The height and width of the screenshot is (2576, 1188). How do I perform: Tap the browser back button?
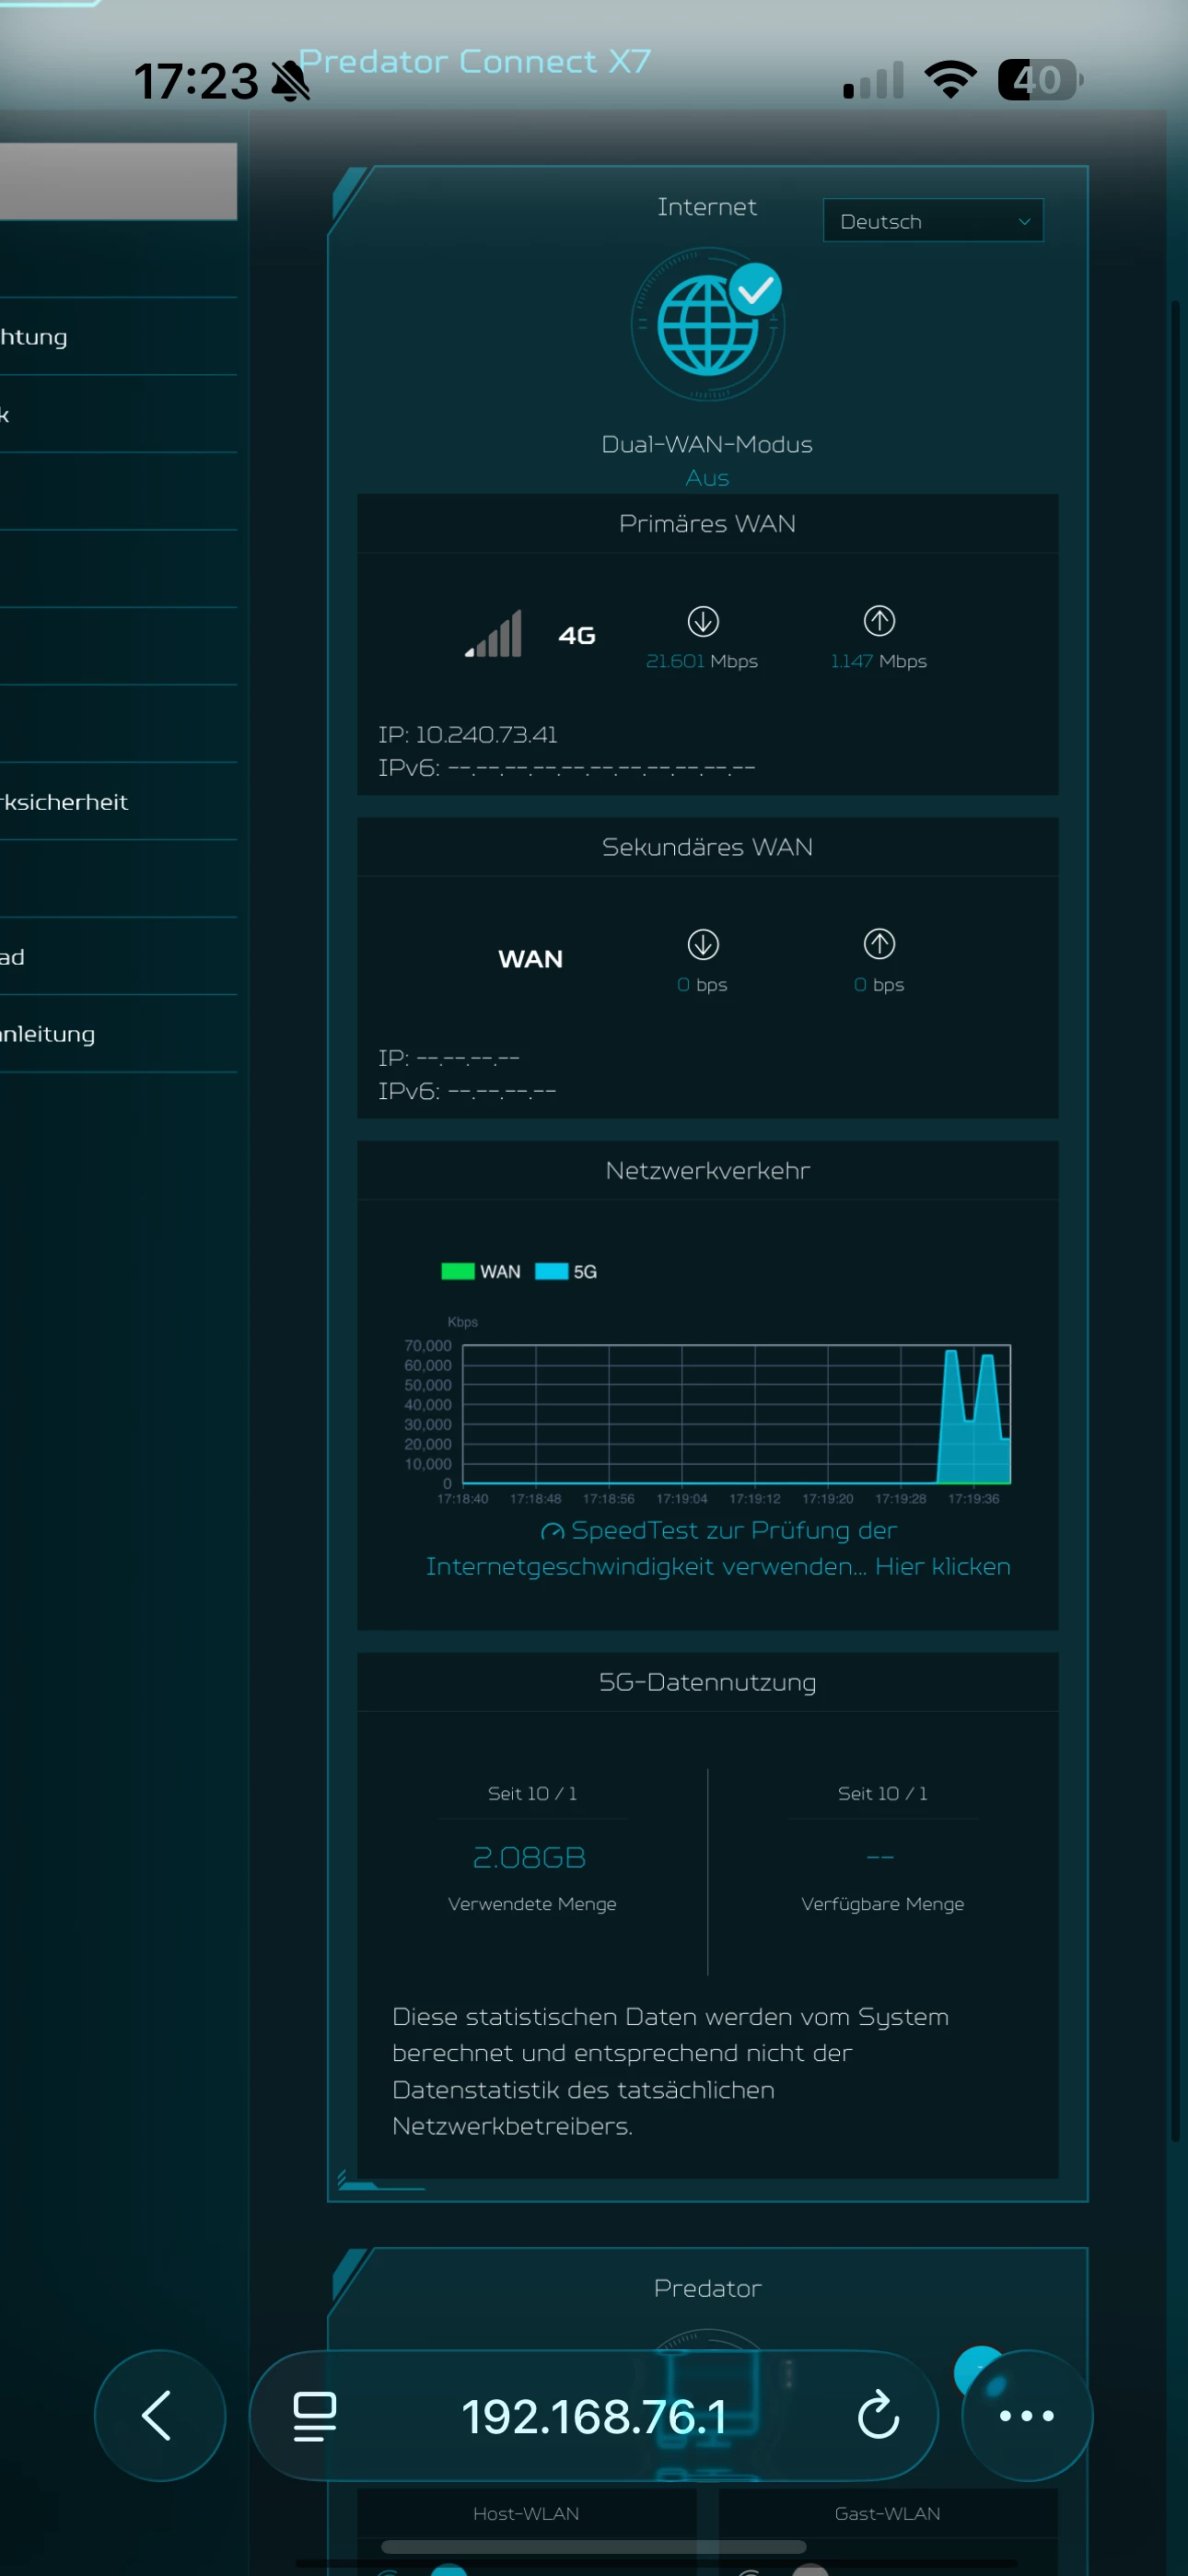[x=159, y=2415]
